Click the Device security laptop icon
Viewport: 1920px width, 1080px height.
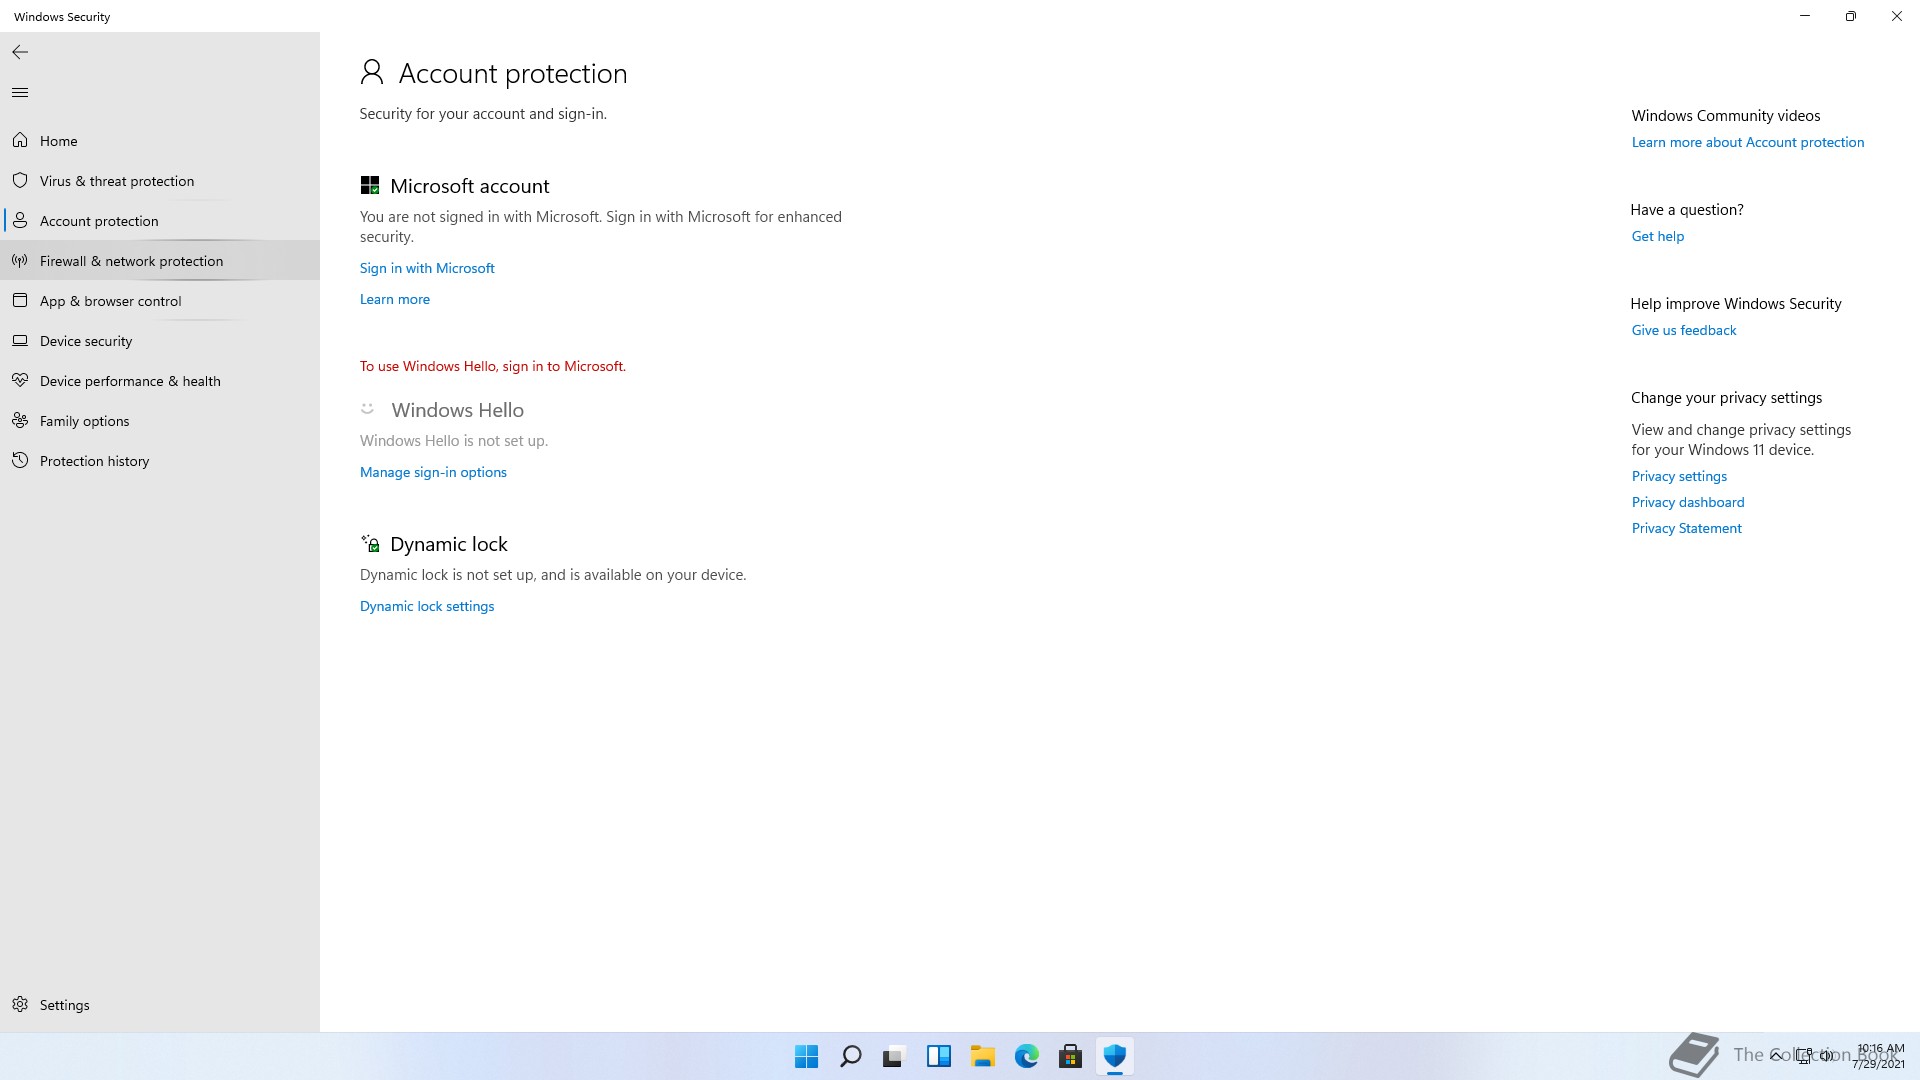20,340
